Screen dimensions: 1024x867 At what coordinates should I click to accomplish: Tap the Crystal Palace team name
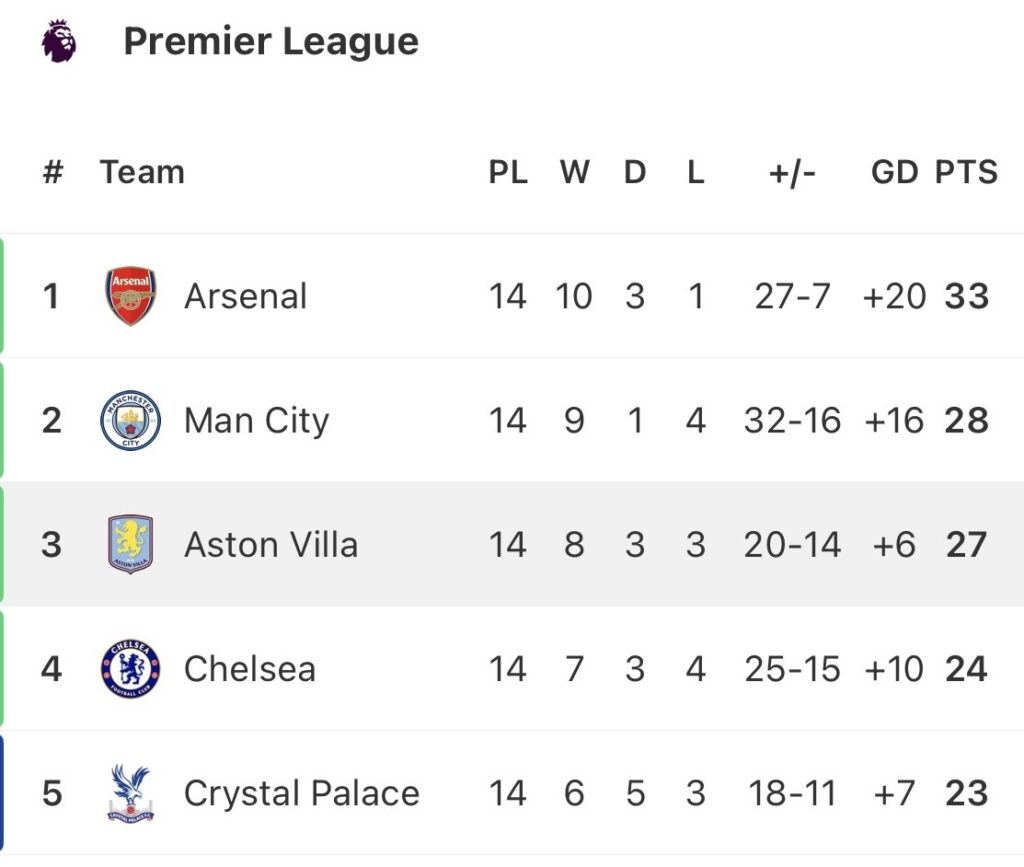(x=302, y=794)
